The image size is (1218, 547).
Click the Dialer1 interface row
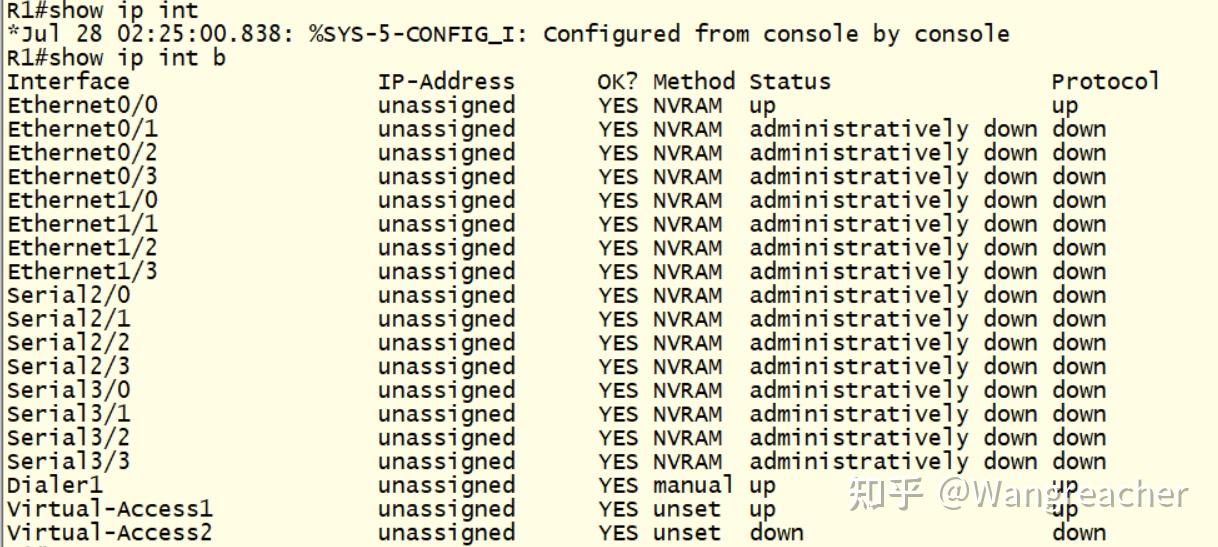[x=557, y=486]
